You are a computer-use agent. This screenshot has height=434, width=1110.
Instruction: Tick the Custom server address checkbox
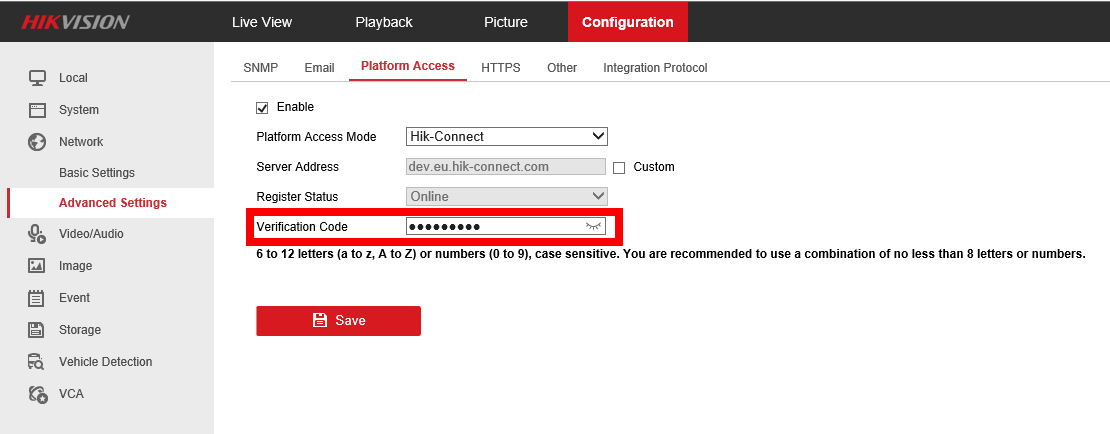click(619, 167)
